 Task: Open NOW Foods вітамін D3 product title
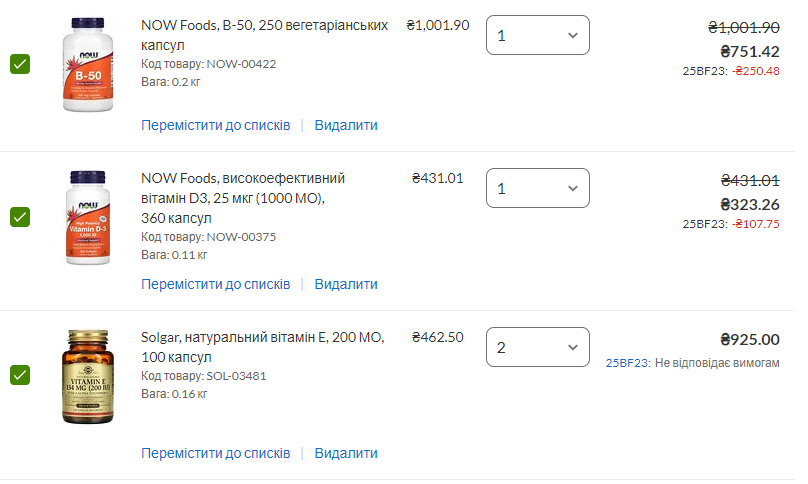coord(243,198)
